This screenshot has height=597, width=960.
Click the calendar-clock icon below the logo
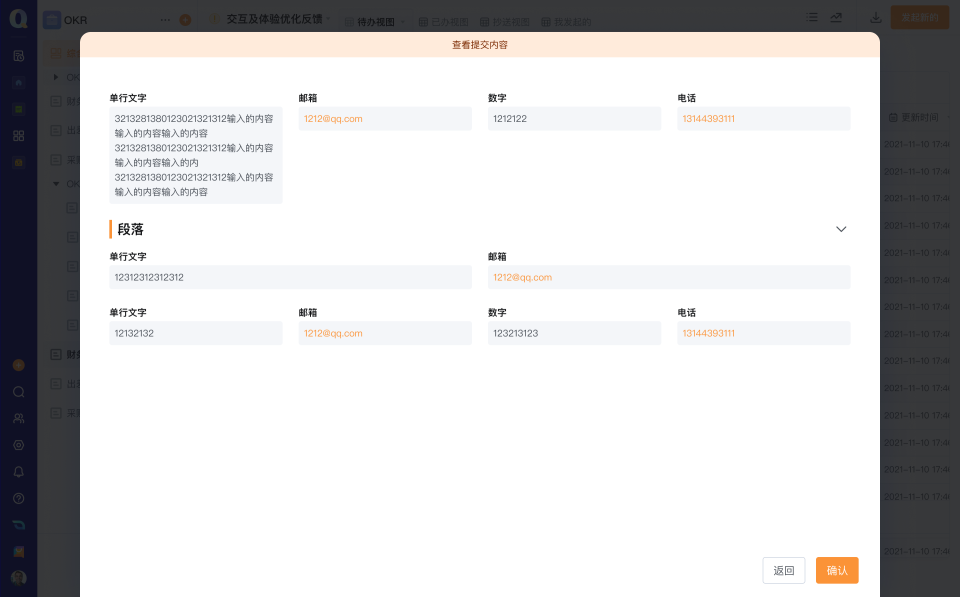click(x=18, y=56)
